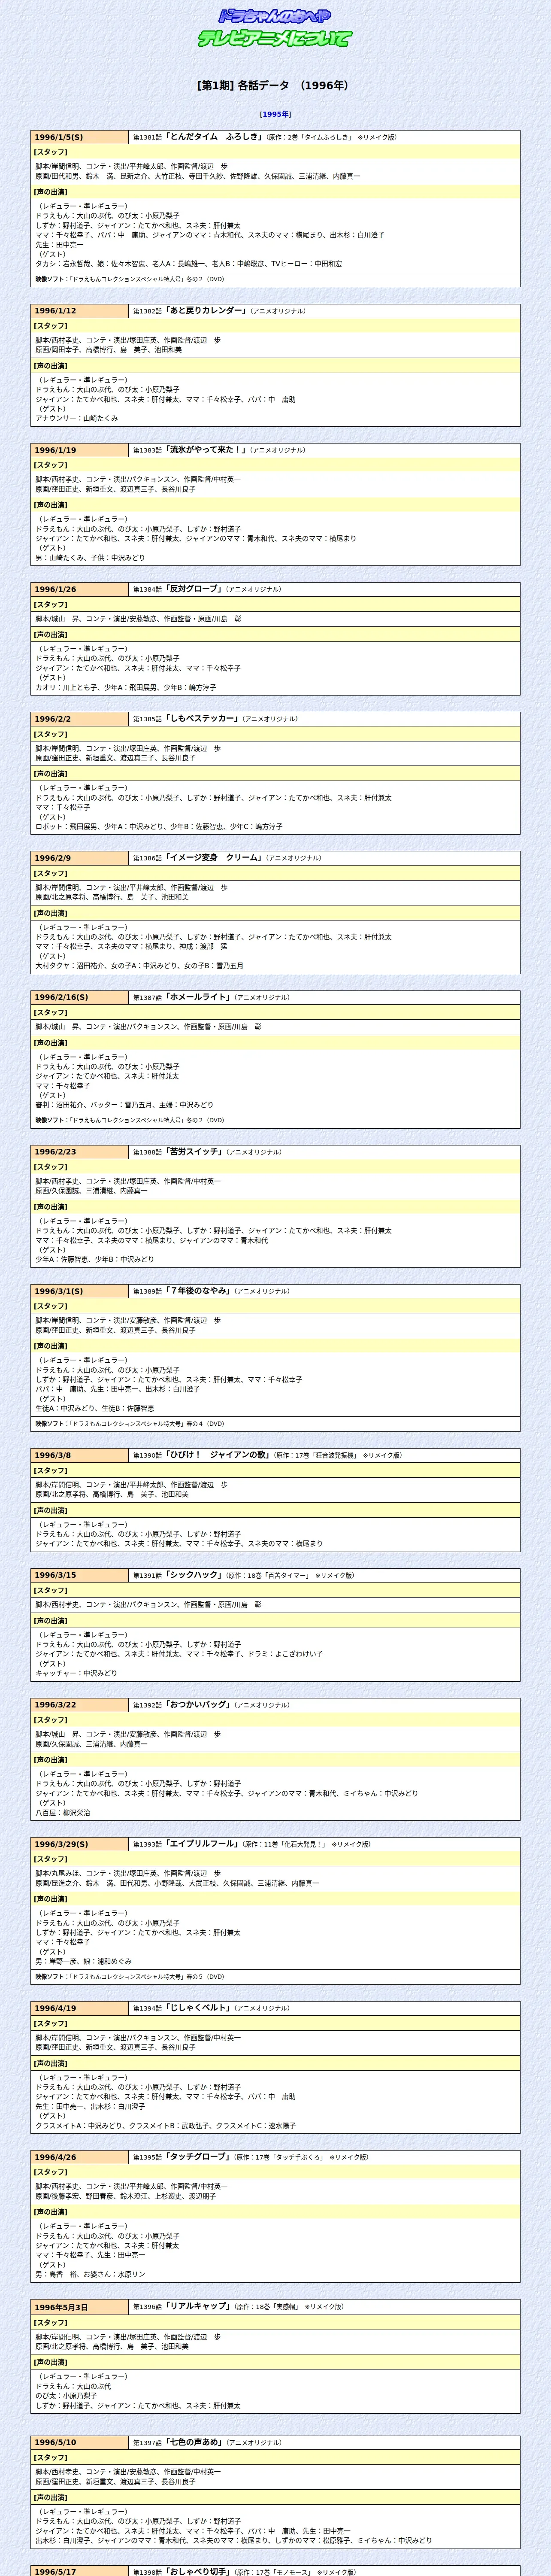Select the date cell 1996/5/10
The height and width of the screenshot is (2576, 551).
pos(80,2442)
